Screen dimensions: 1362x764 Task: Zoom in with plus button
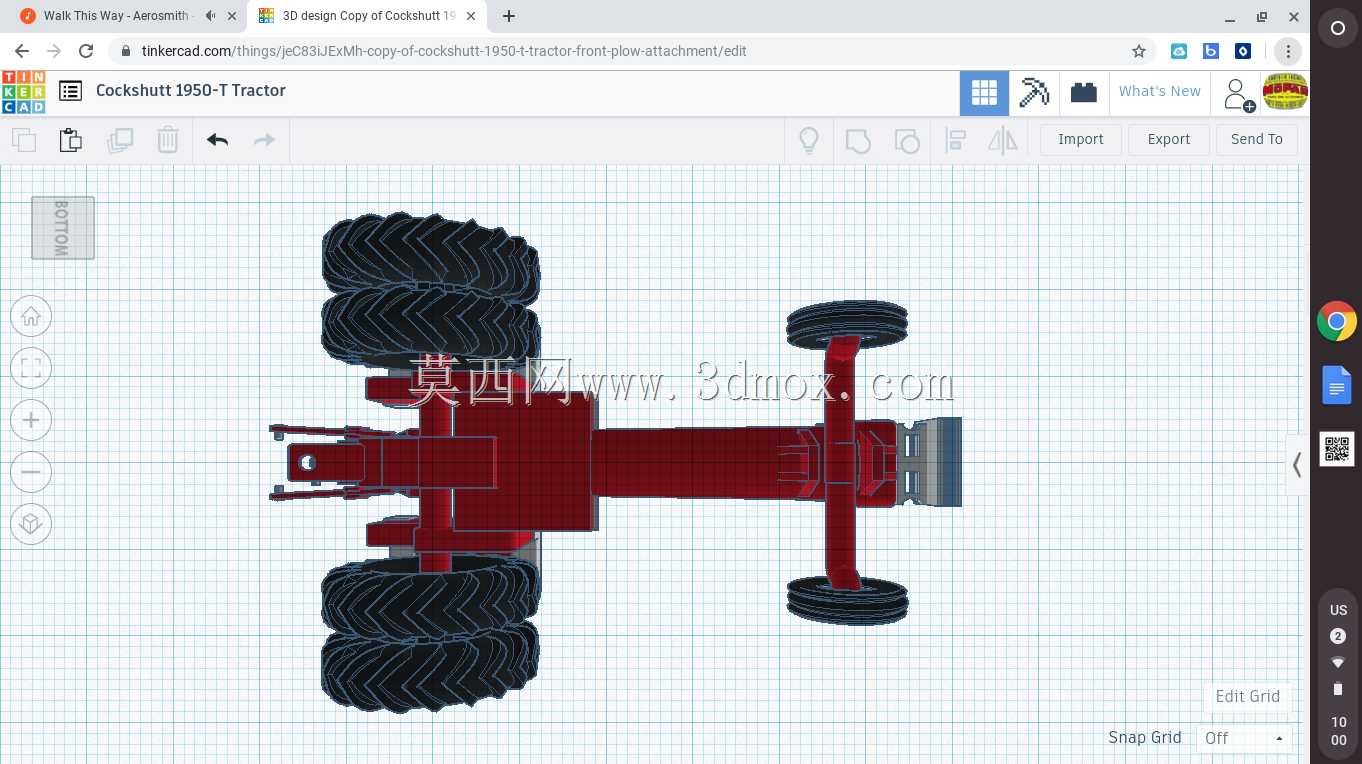(31, 420)
